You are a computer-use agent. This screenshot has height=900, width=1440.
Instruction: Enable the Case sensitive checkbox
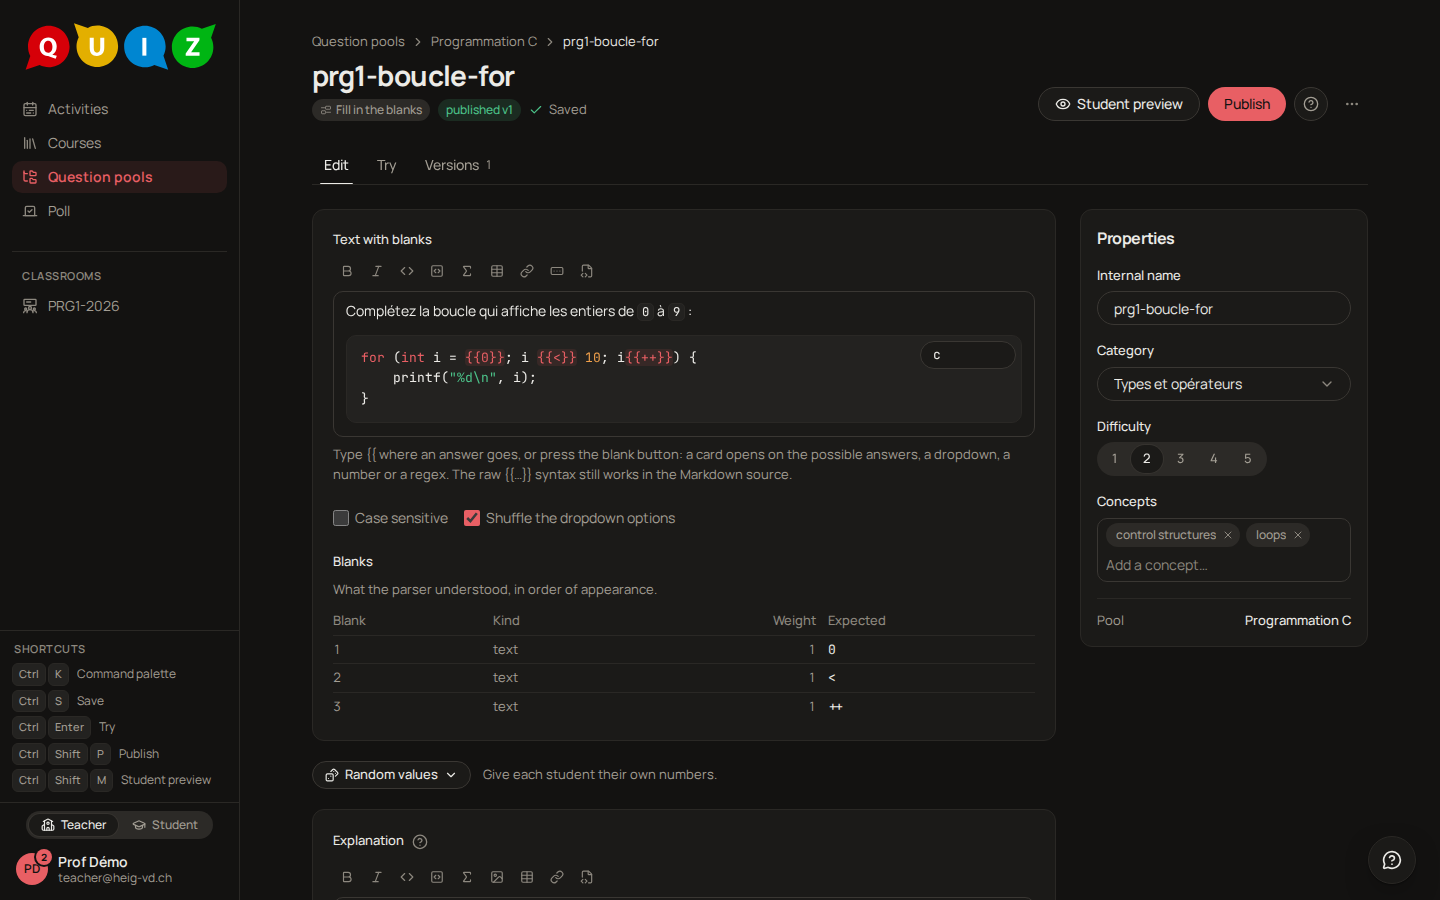(341, 518)
